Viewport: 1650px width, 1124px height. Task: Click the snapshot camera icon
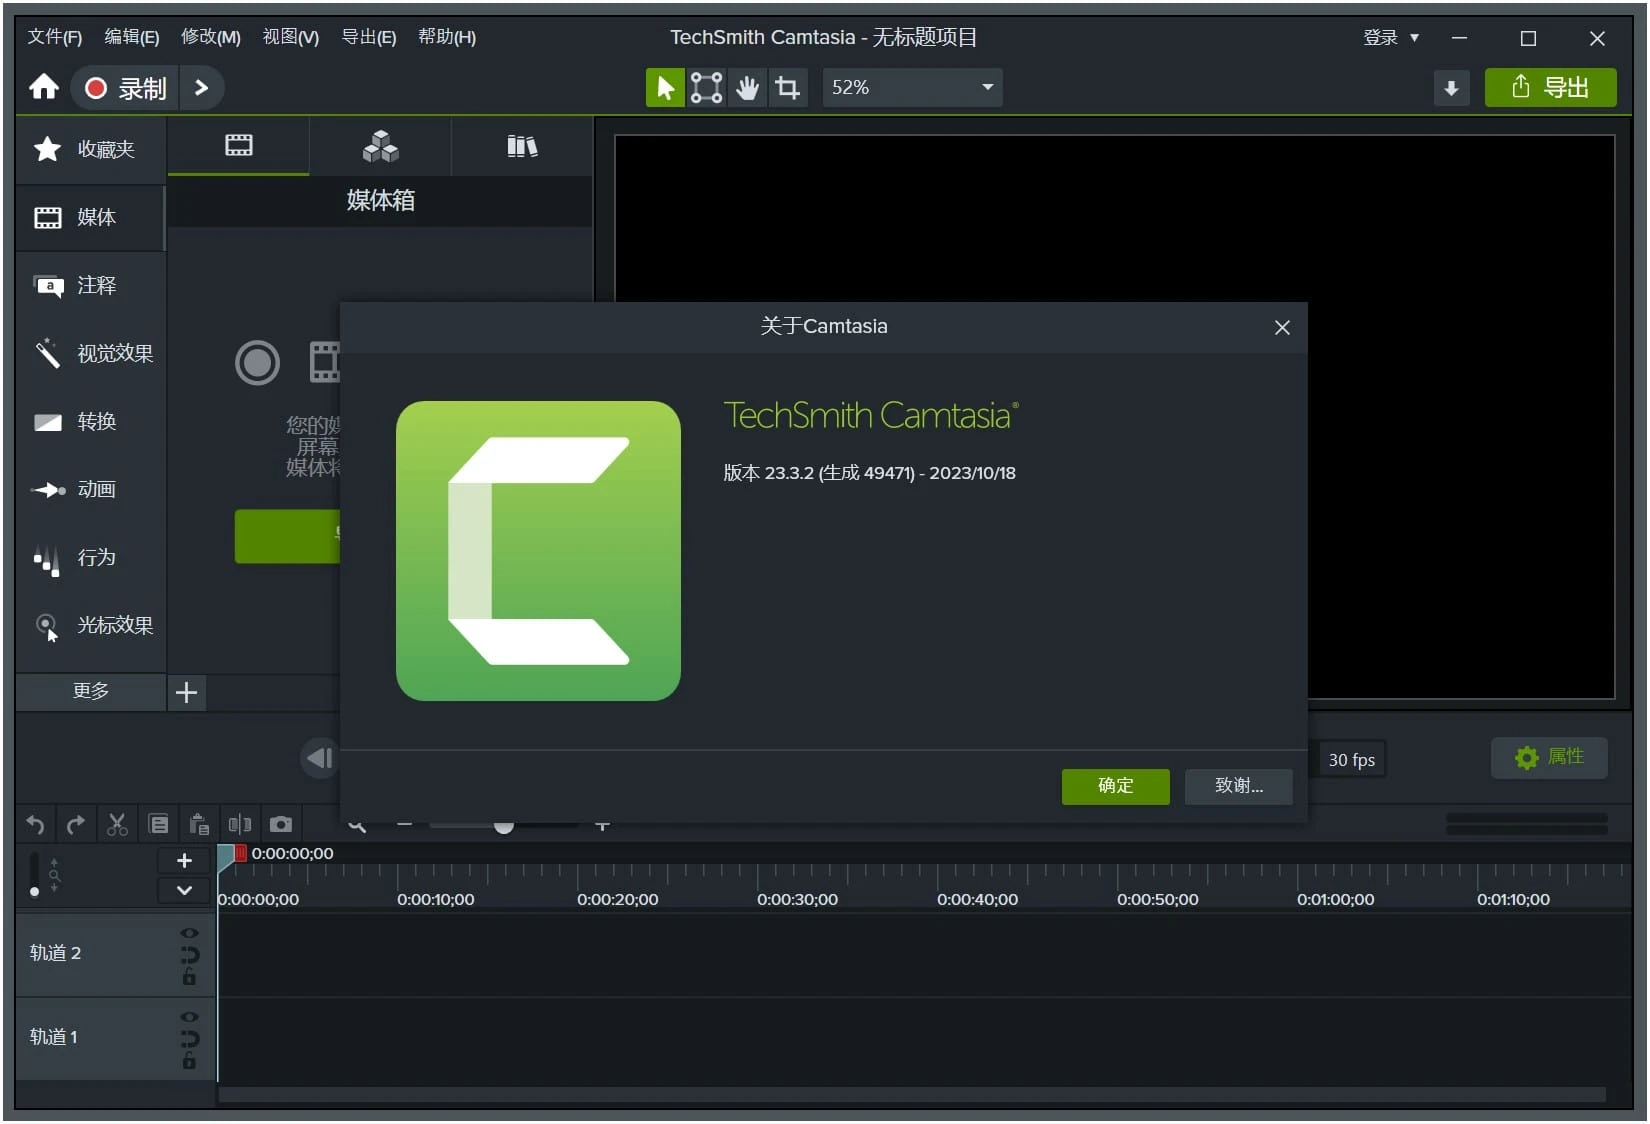click(281, 825)
